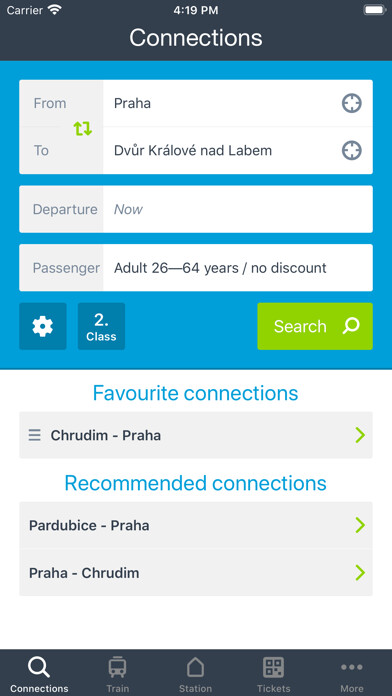Open the Passenger type selector

coord(196,268)
